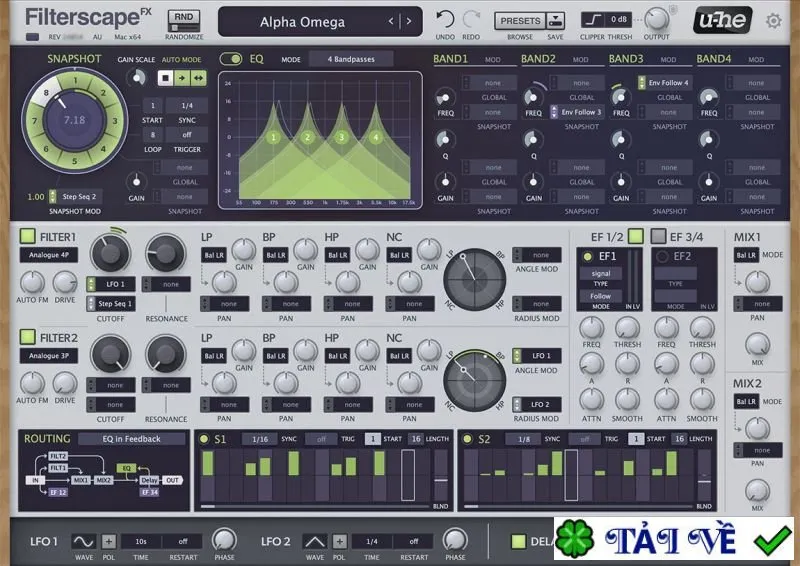
Task: Go to next preset arrow
Action: click(x=409, y=21)
